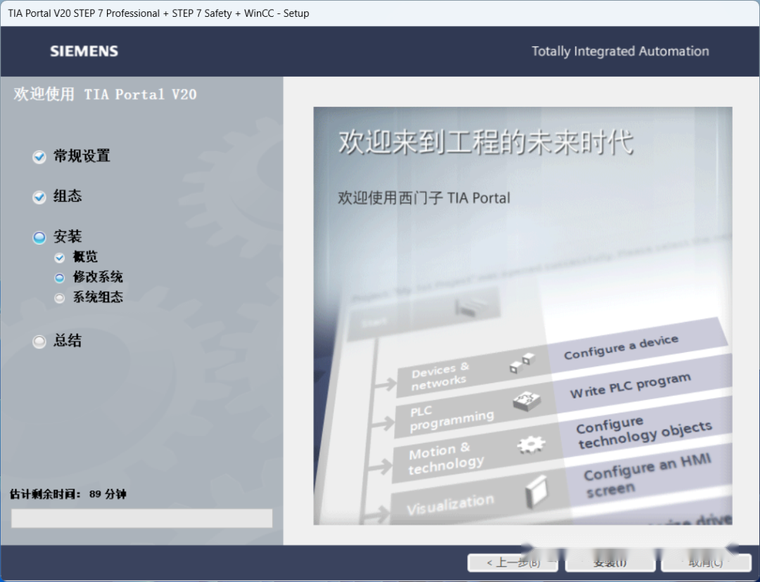Click the blue in-progress icon beside 修改系统

60,278
